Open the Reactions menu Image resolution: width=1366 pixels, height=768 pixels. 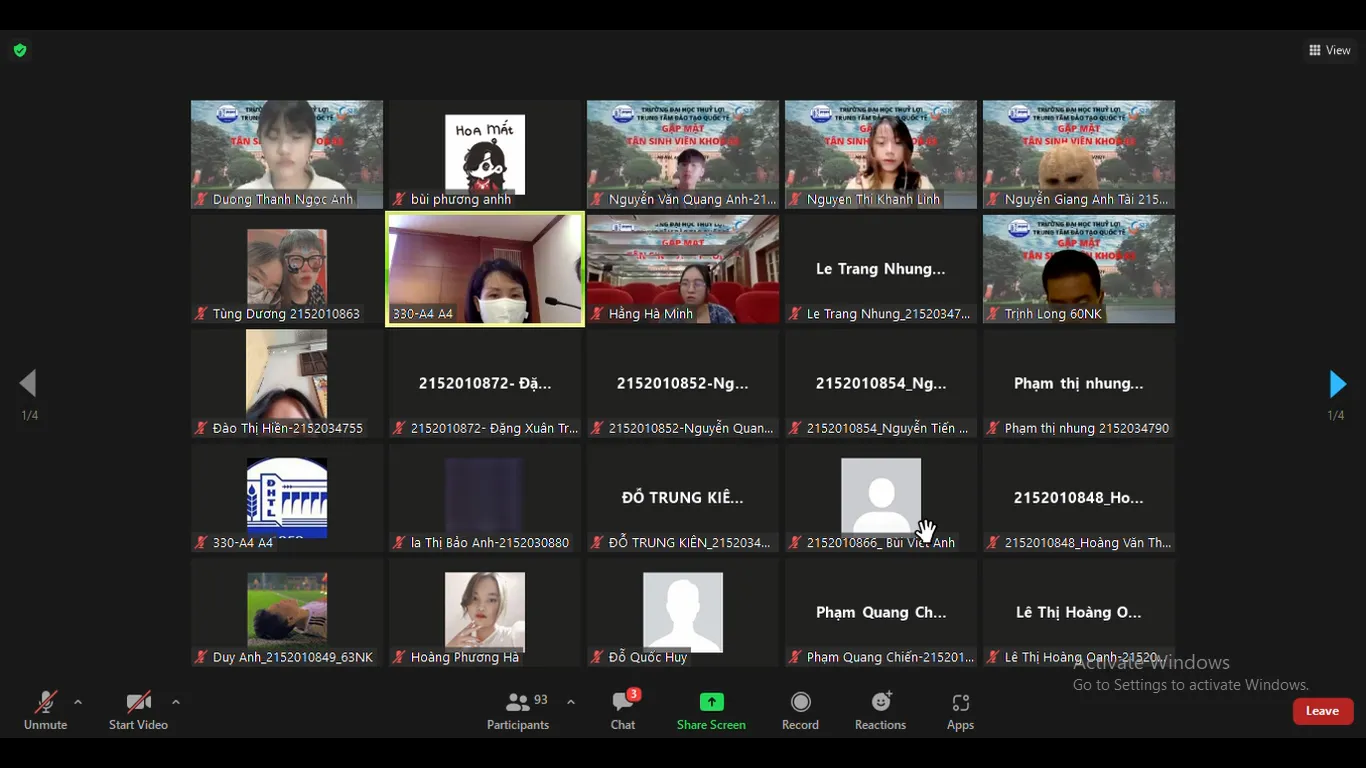[880, 702]
